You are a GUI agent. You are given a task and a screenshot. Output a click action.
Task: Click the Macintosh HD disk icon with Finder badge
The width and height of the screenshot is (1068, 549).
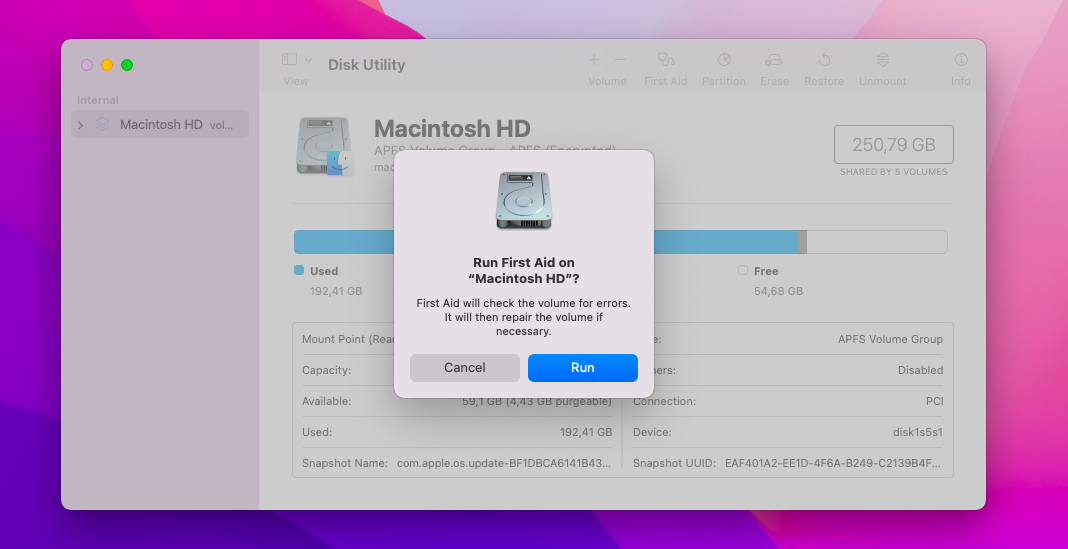point(325,146)
